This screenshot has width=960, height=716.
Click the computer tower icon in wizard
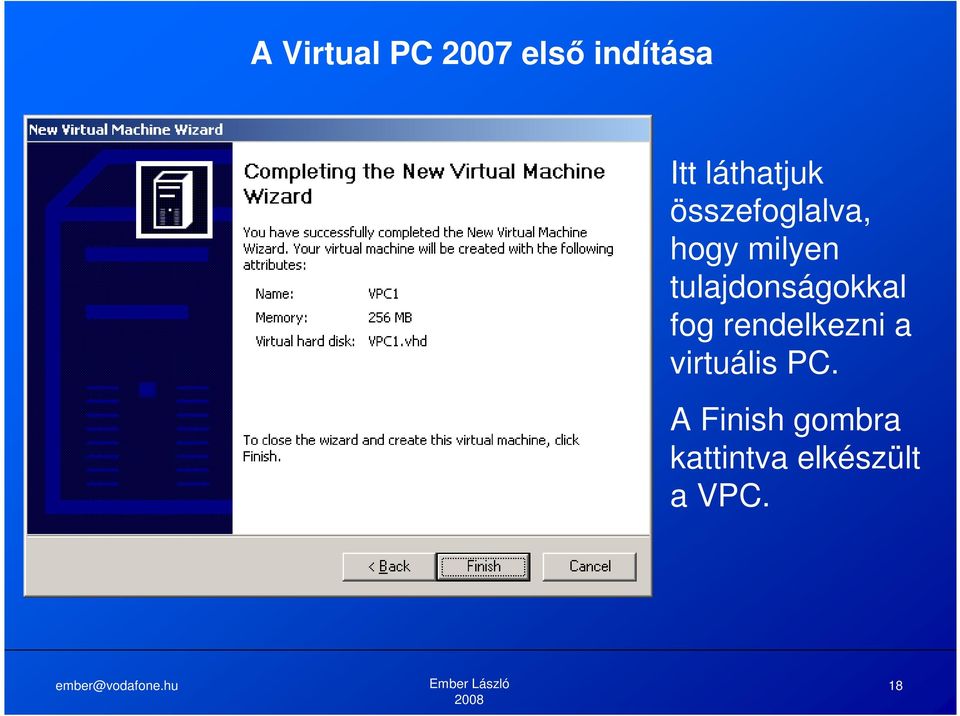click(x=174, y=200)
